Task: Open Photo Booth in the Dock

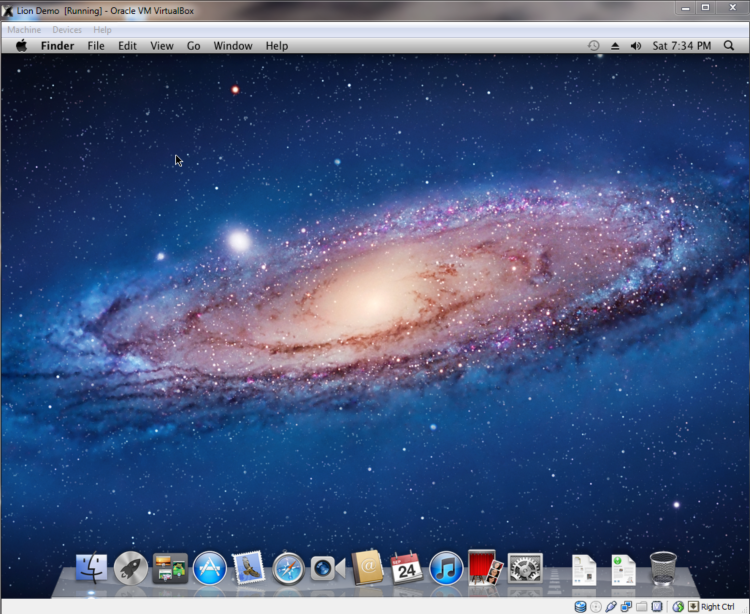Action: point(485,567)
